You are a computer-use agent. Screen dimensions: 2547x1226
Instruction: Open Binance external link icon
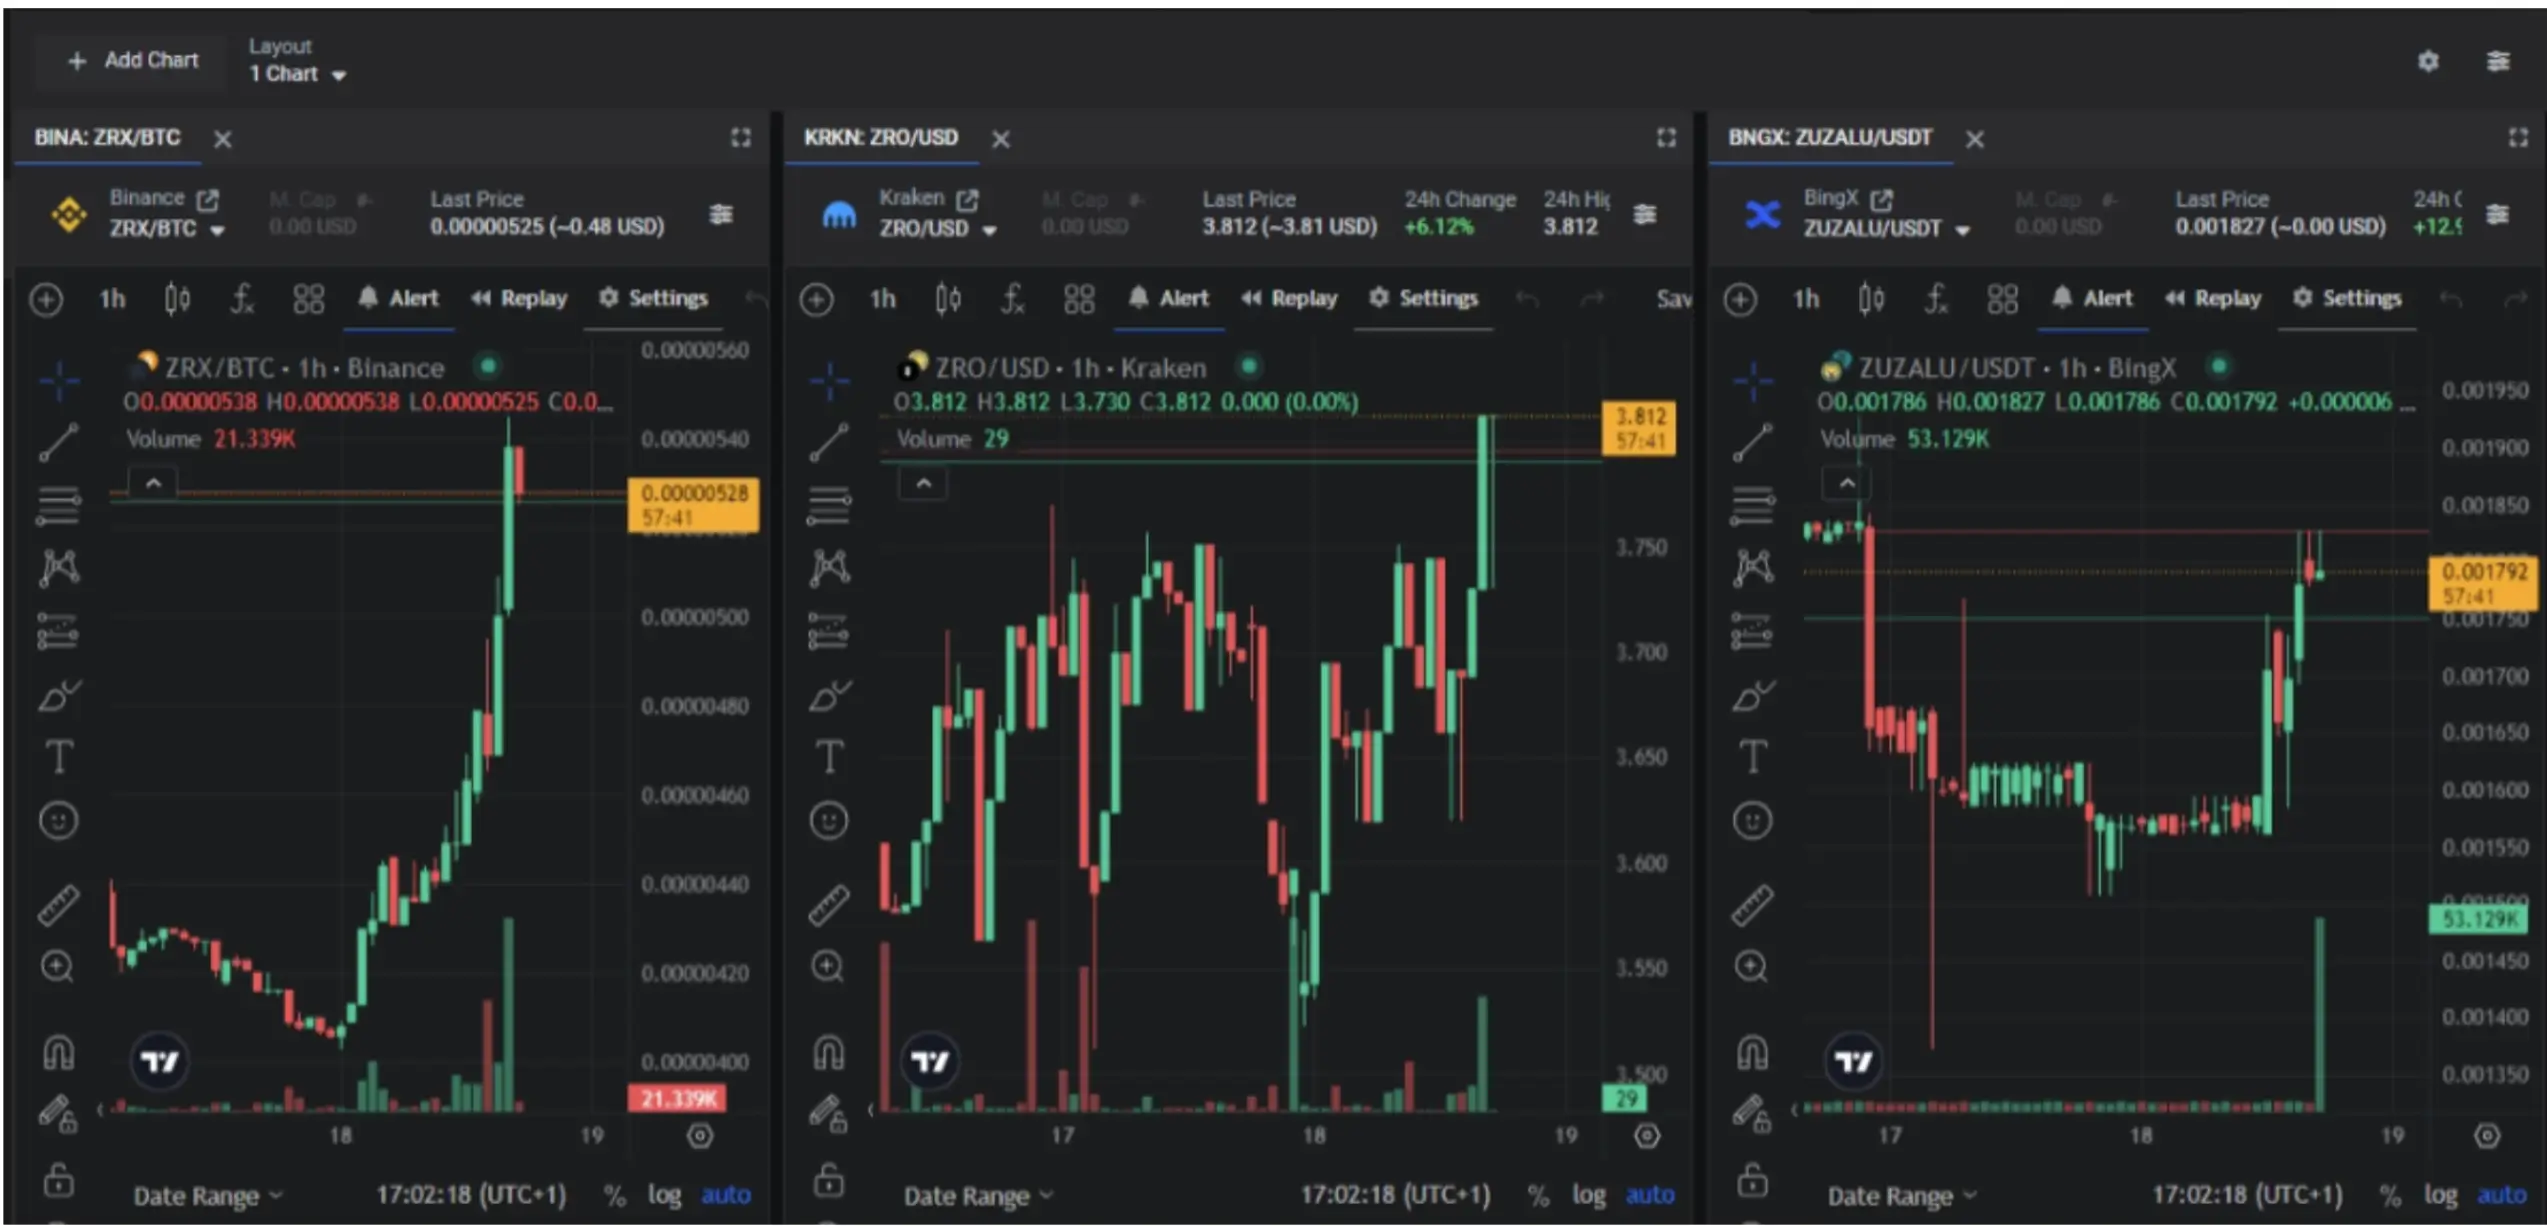click(x=208, y=199)
